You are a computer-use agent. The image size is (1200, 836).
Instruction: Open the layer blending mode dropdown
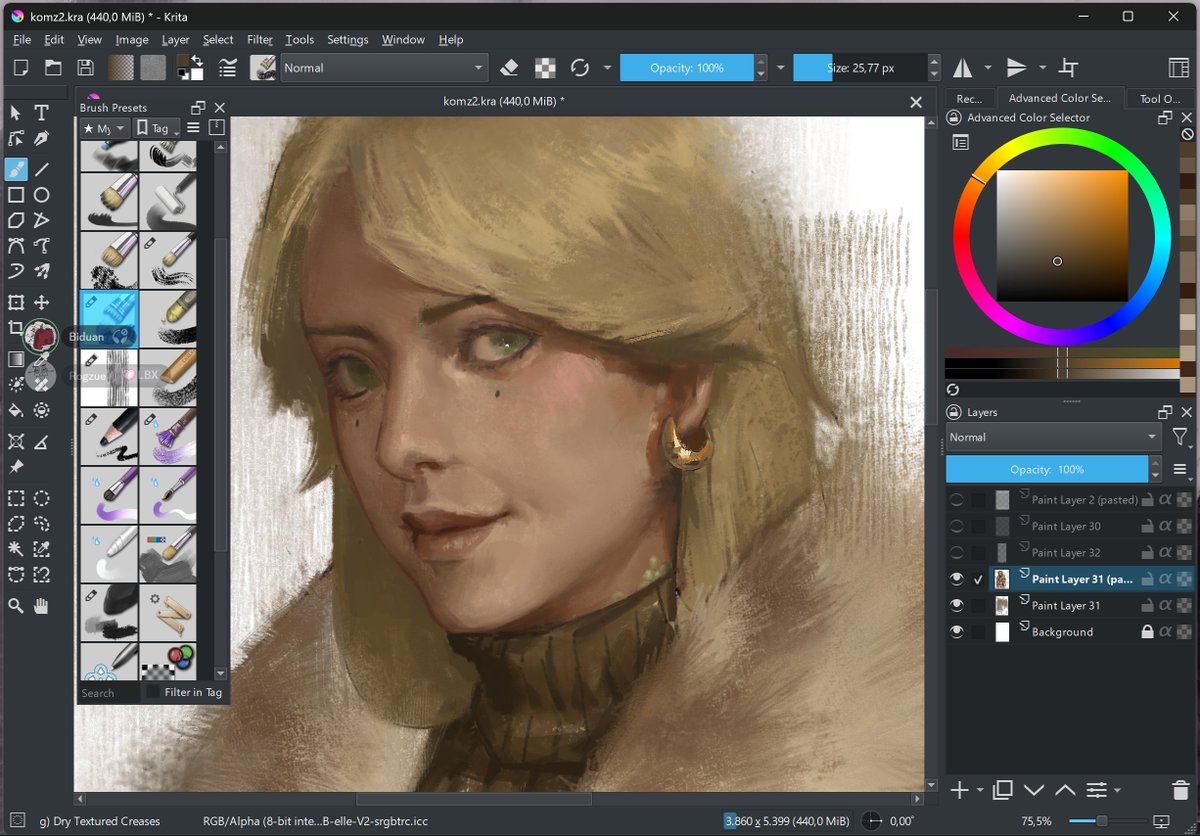pos(1054,437)
